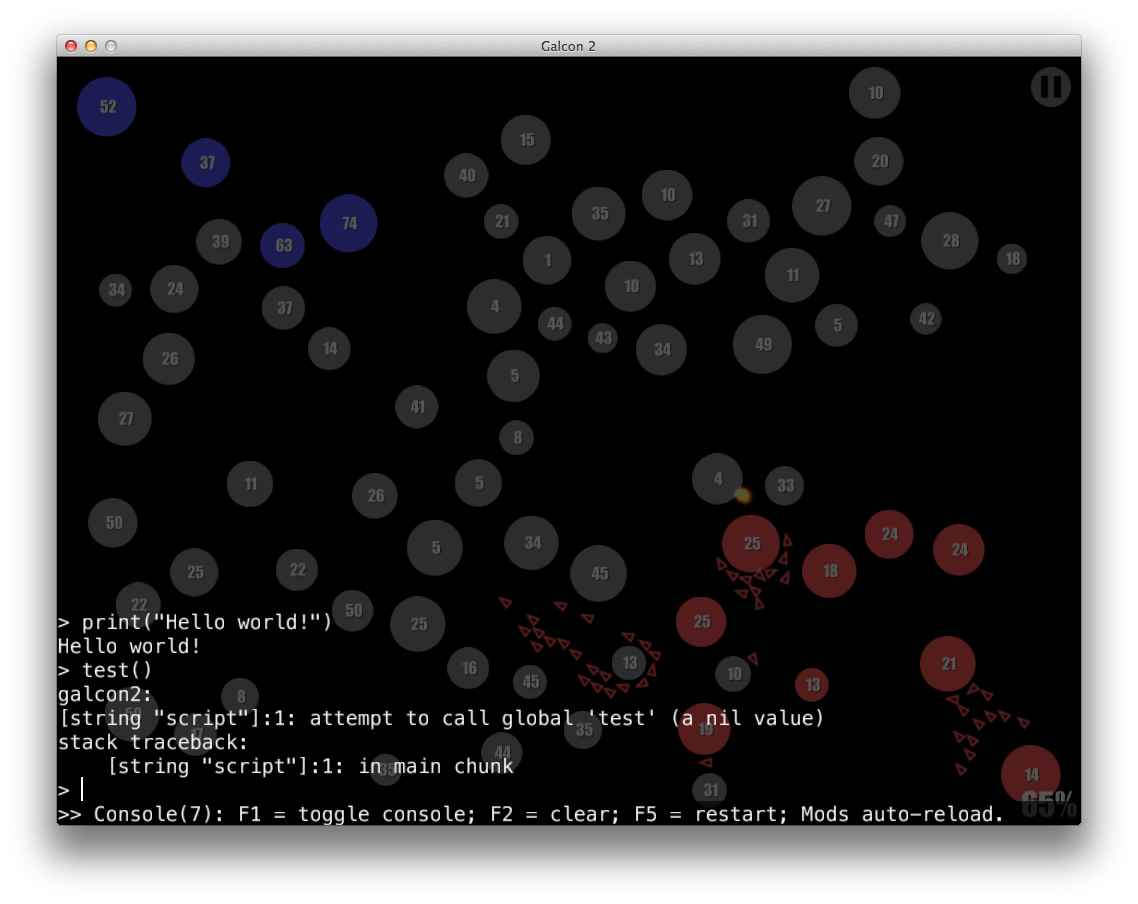The height and width of the screenshot is (904, 1138).
Task: Click the neutral gray planet numbered 16
Action: tap(469, 667)
